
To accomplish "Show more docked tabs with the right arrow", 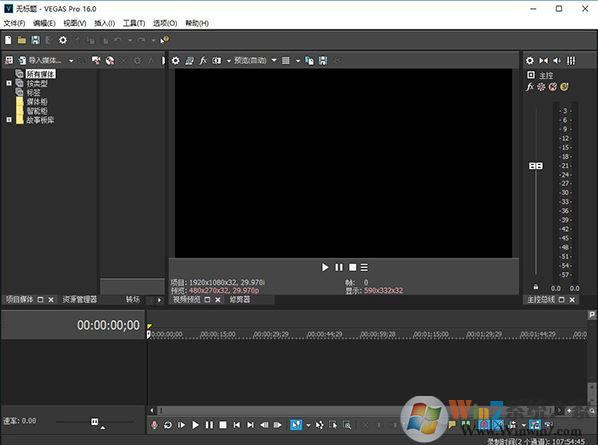I will pyautogui.click(x=159, y=300).
